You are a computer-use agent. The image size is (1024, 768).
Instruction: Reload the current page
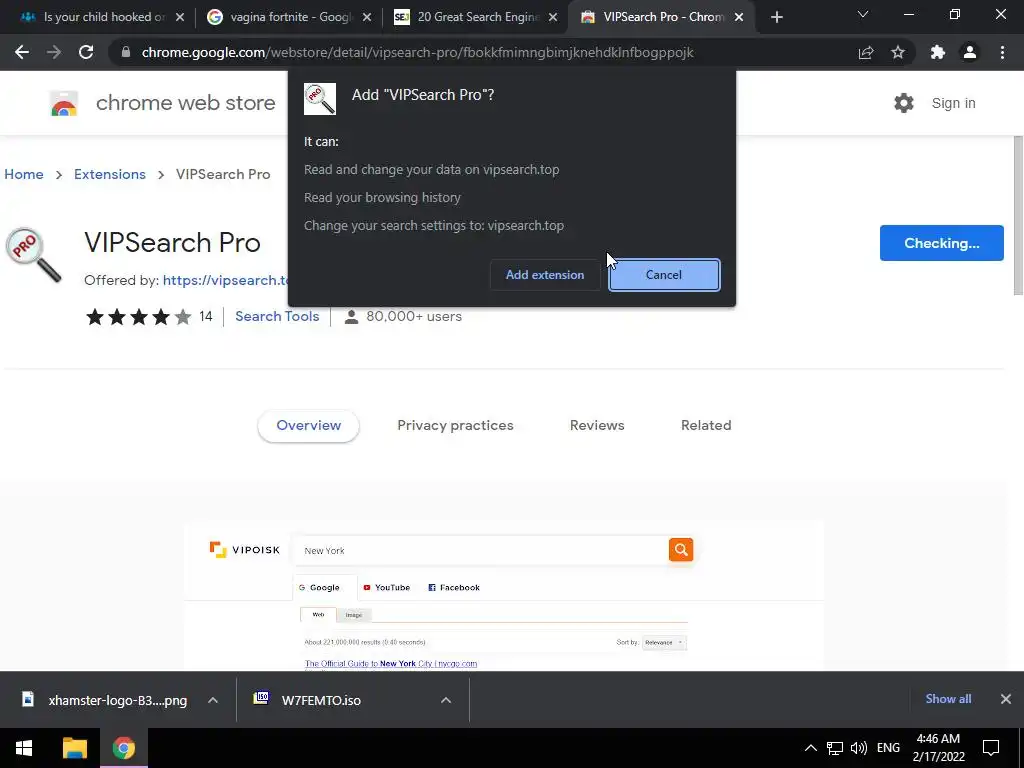(86, 52)
